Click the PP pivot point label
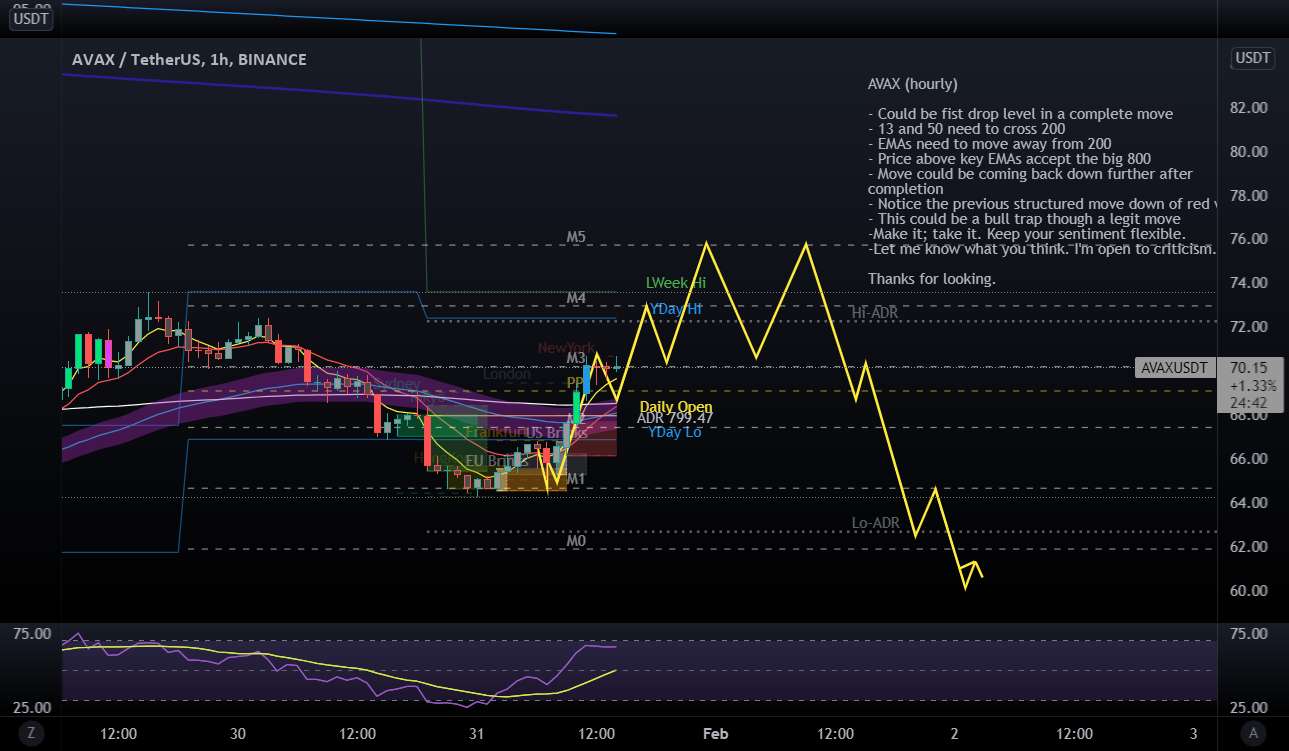 [x=575, y=383]
